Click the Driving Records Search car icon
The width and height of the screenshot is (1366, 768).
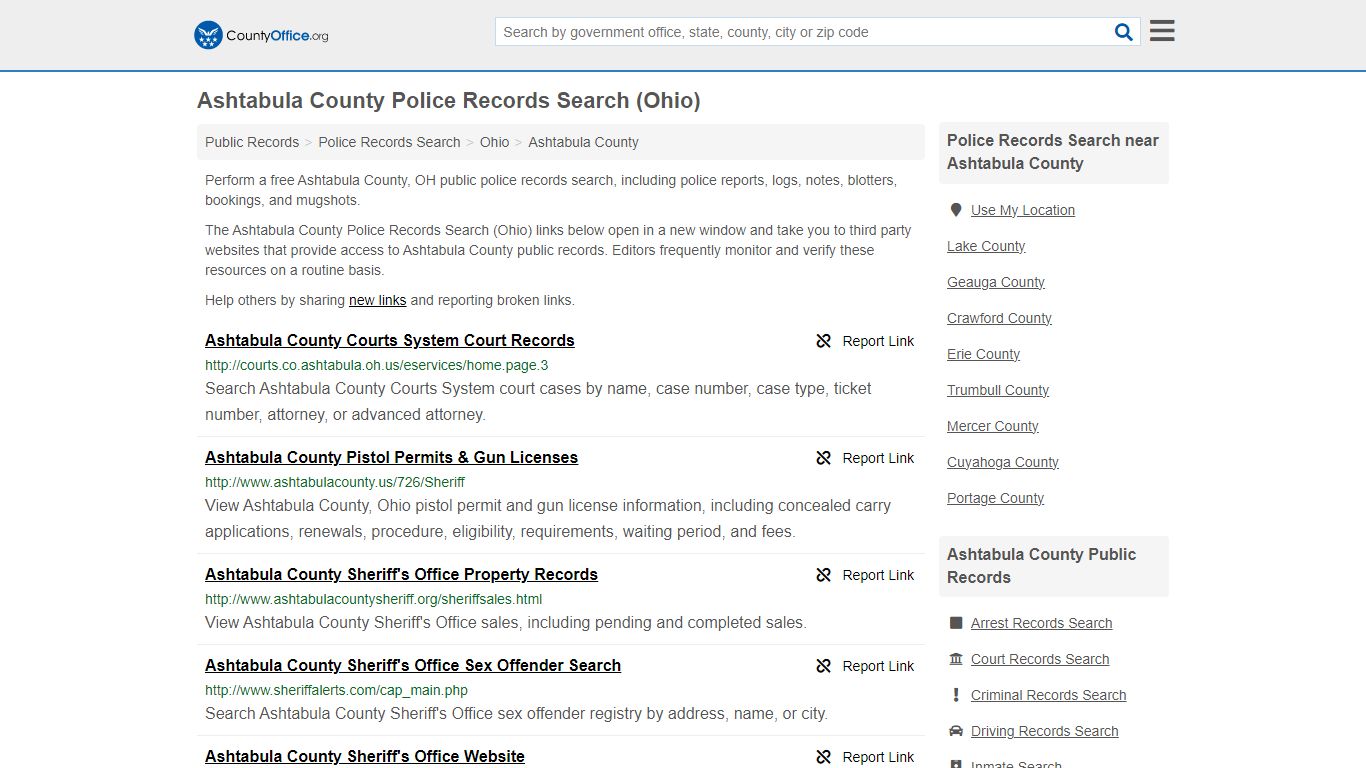[956, 731]
